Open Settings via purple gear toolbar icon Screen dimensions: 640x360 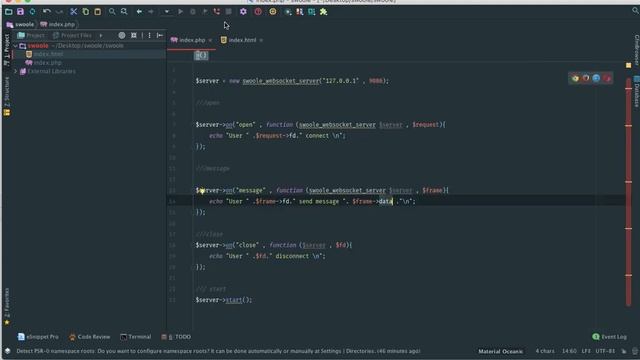tap(243, 12)
